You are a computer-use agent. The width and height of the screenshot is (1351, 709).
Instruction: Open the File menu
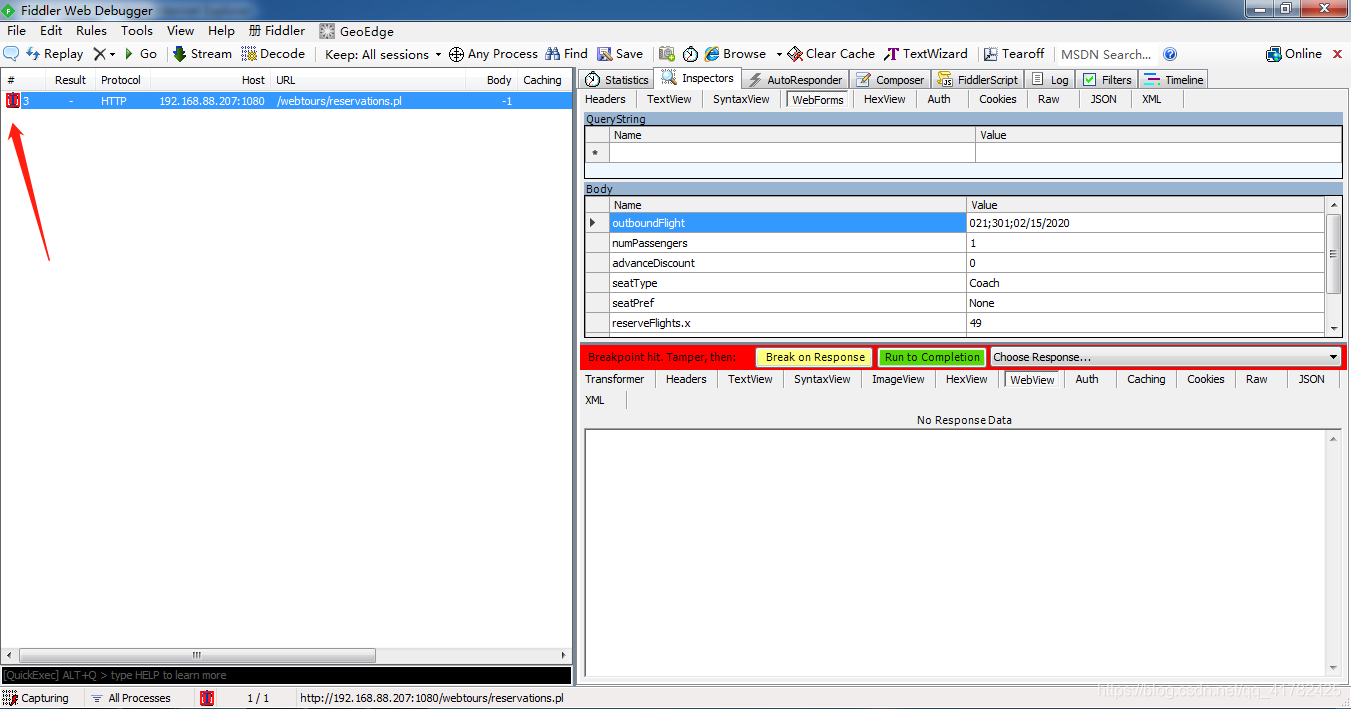(16, 31)
